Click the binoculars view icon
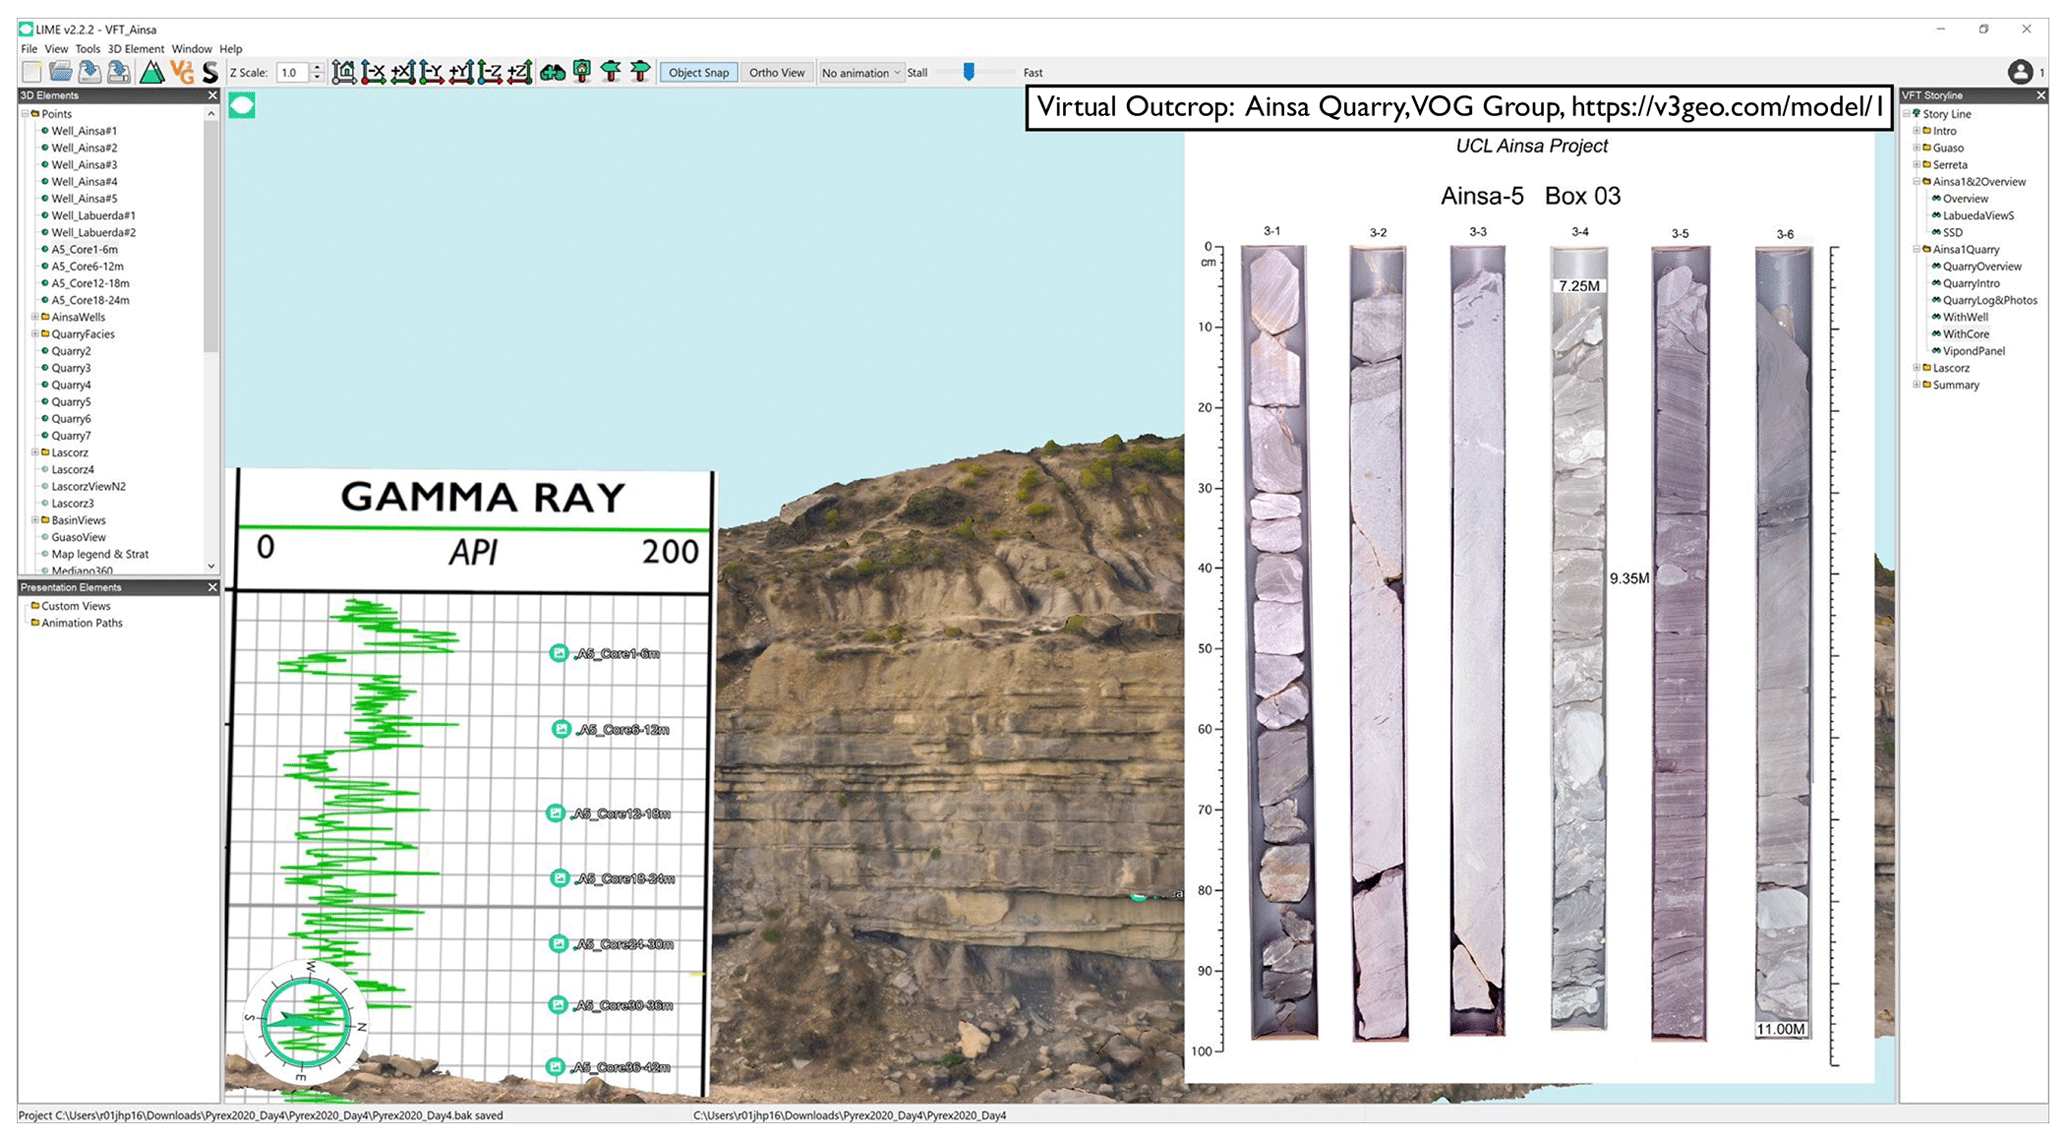The image size is (2067, 1141). point(552,72)
